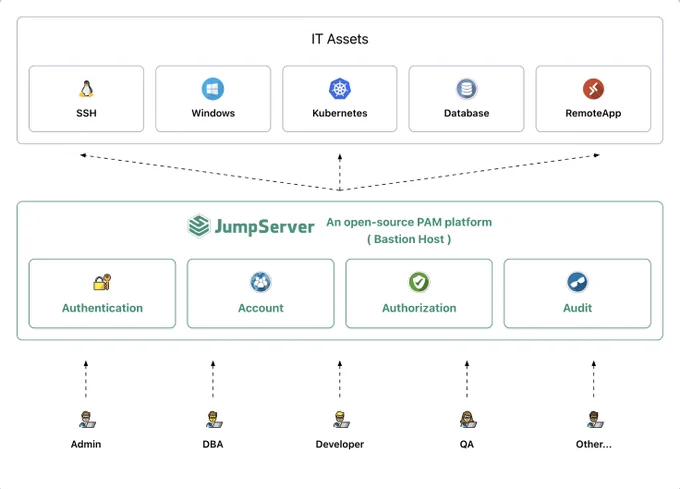The height and width of the screenshot is (489, 680).
Task: Select the Audit label
Action: pyautogui.click(x=577, y=308)
